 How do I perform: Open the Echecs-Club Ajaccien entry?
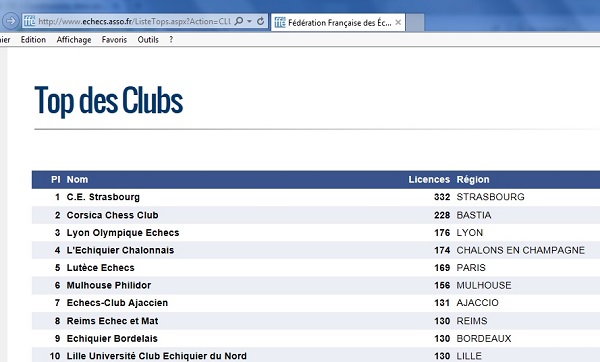[x=117, y=303]
